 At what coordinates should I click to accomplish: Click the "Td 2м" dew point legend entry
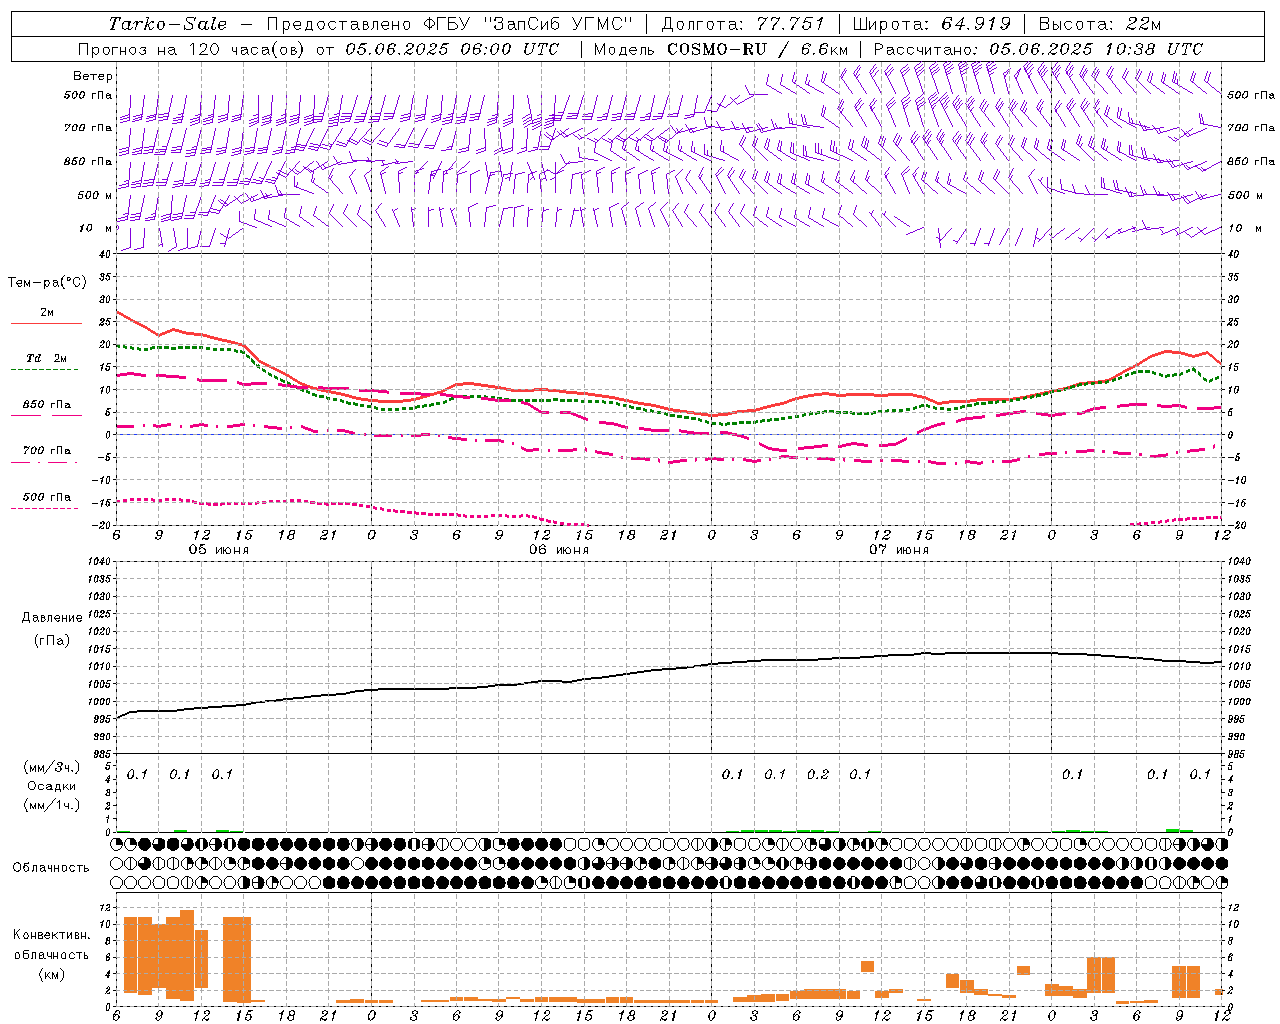click(47, 358)
